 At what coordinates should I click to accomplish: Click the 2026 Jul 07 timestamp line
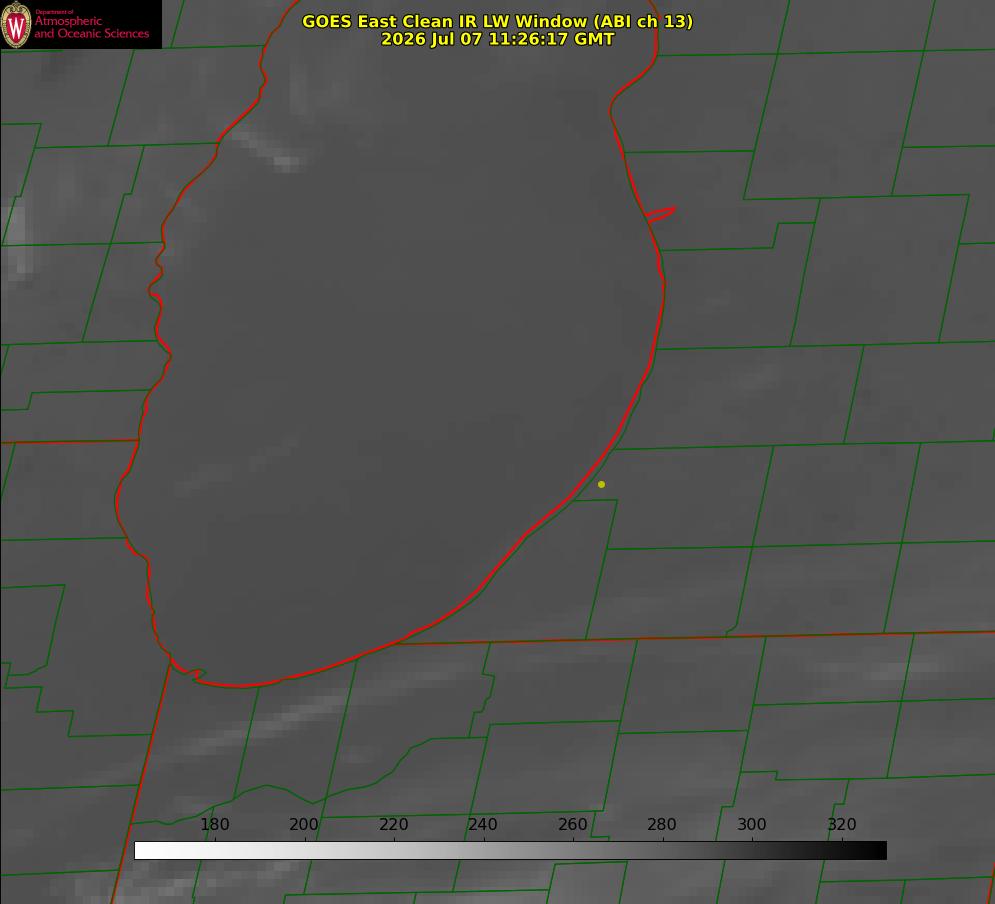tap(497, 39)
